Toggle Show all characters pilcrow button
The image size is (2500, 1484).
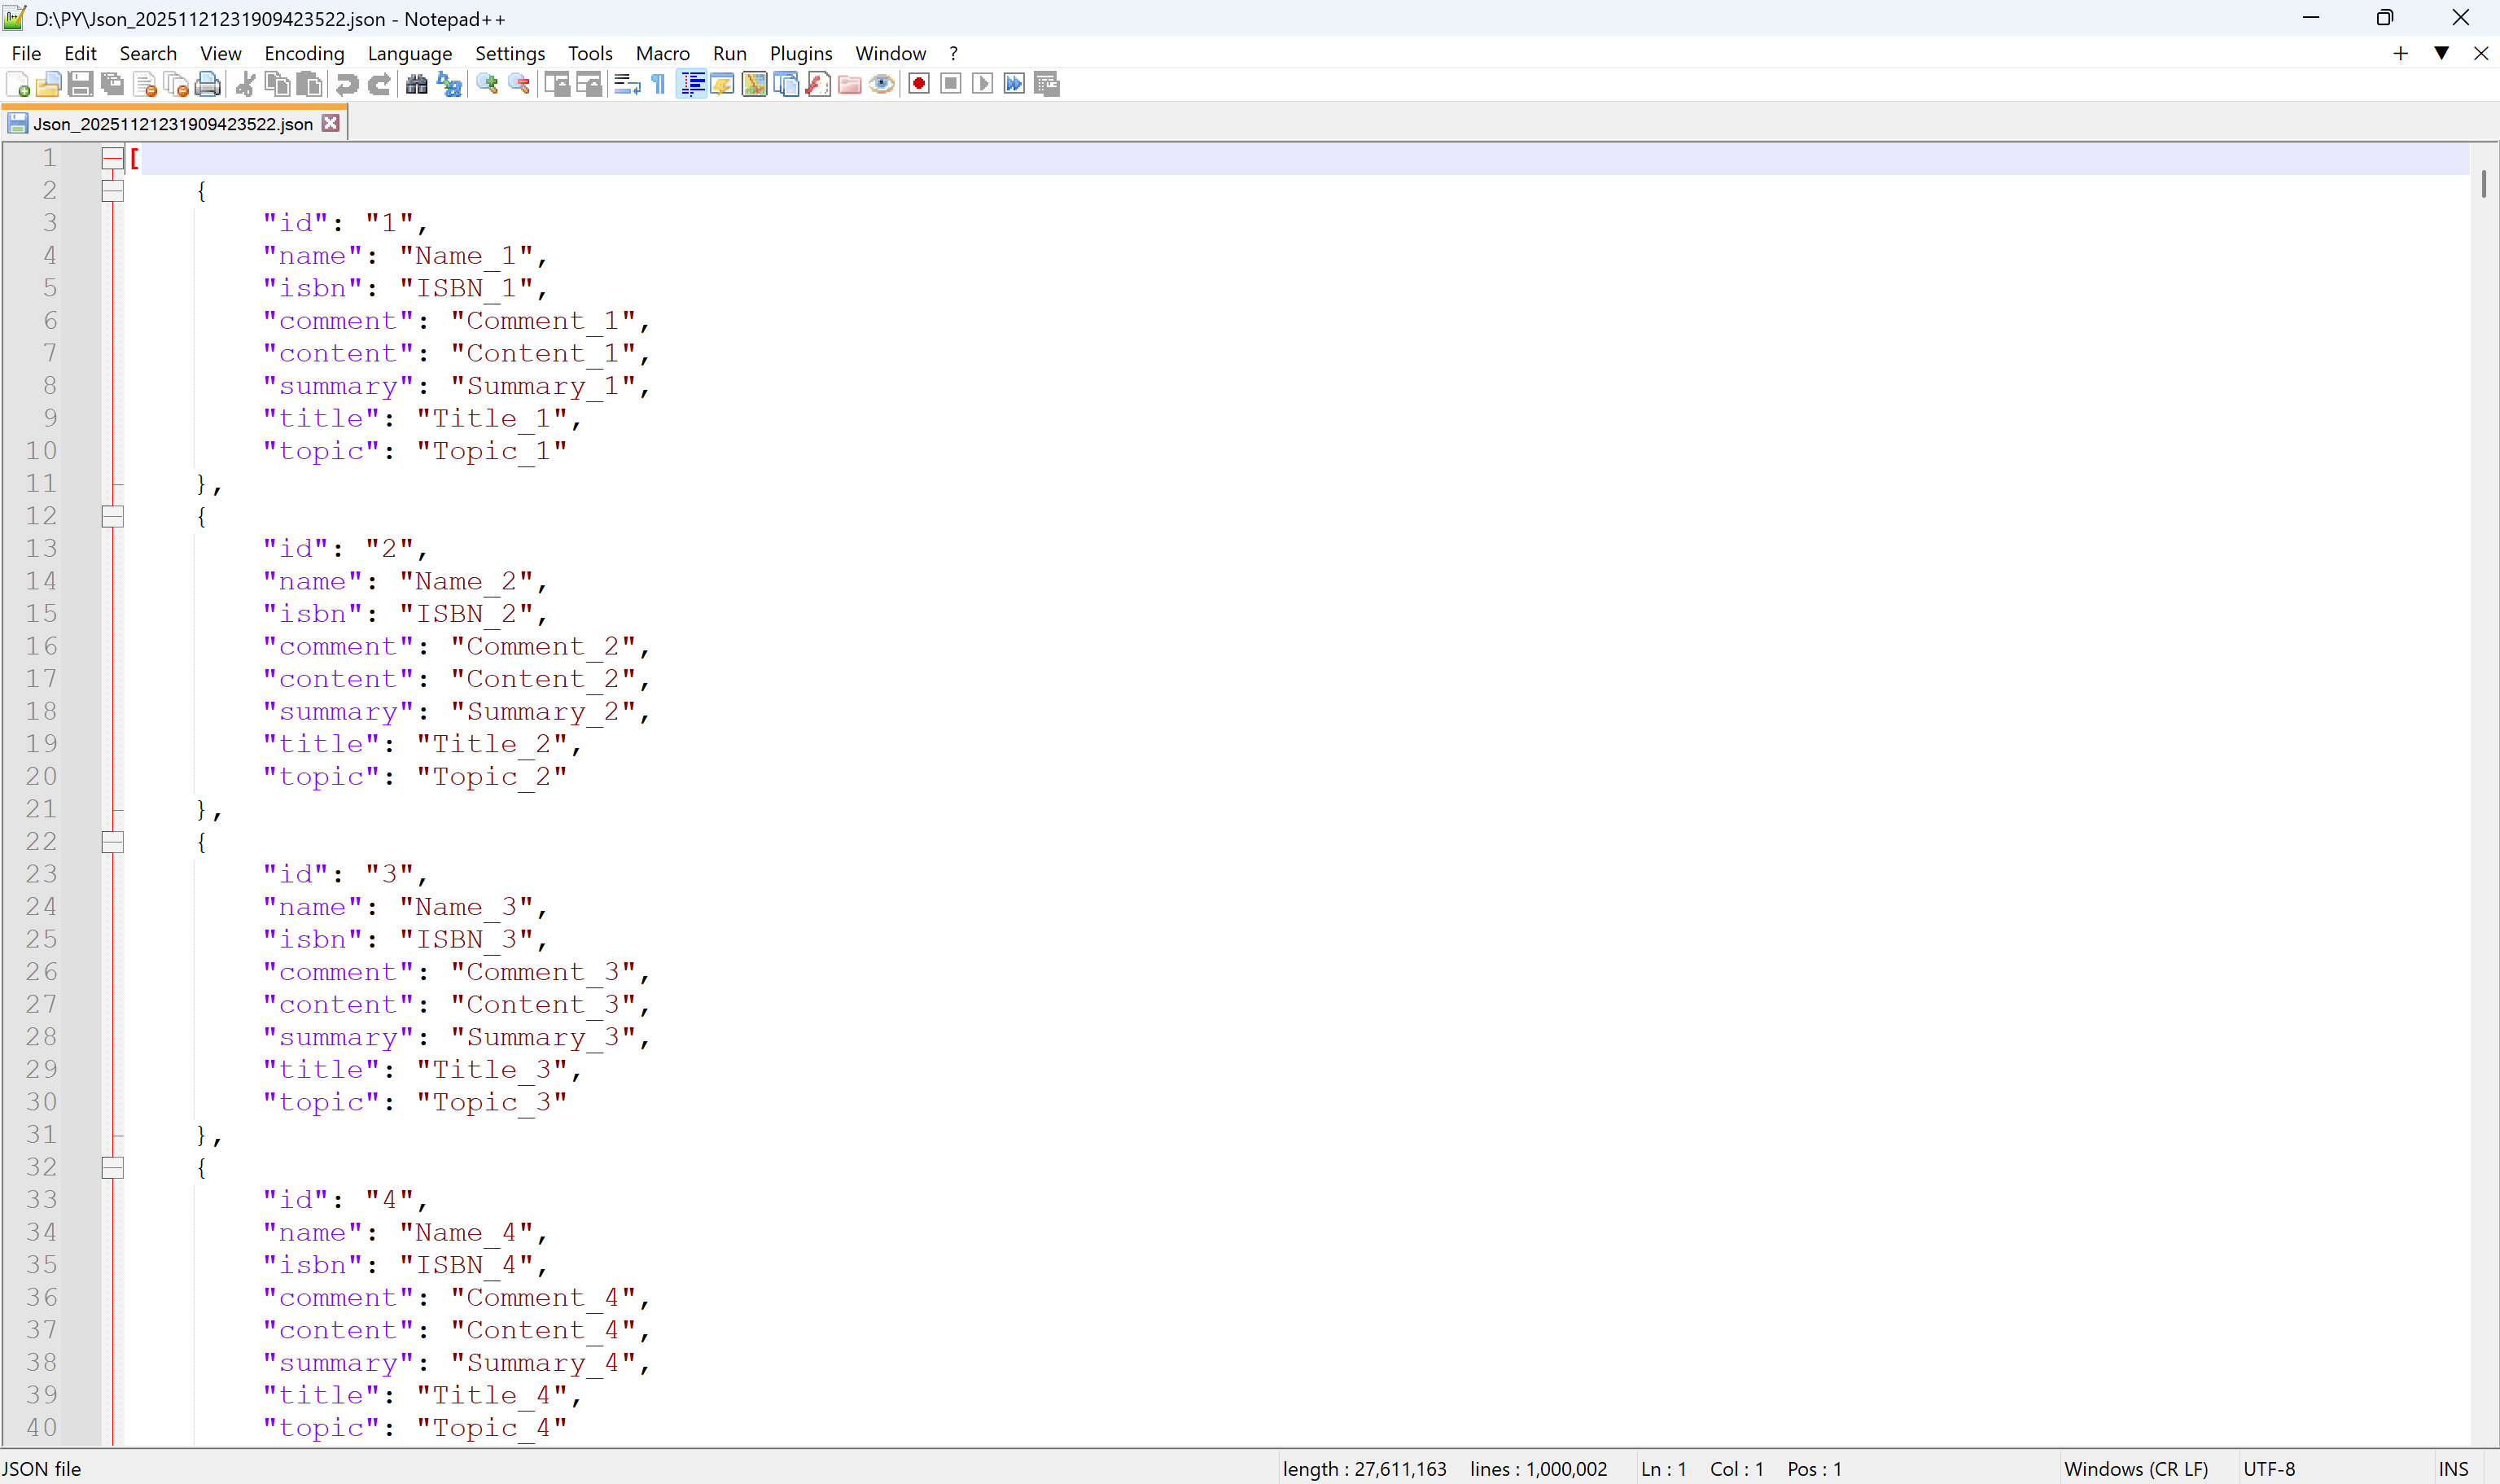[x=659, y=84]
